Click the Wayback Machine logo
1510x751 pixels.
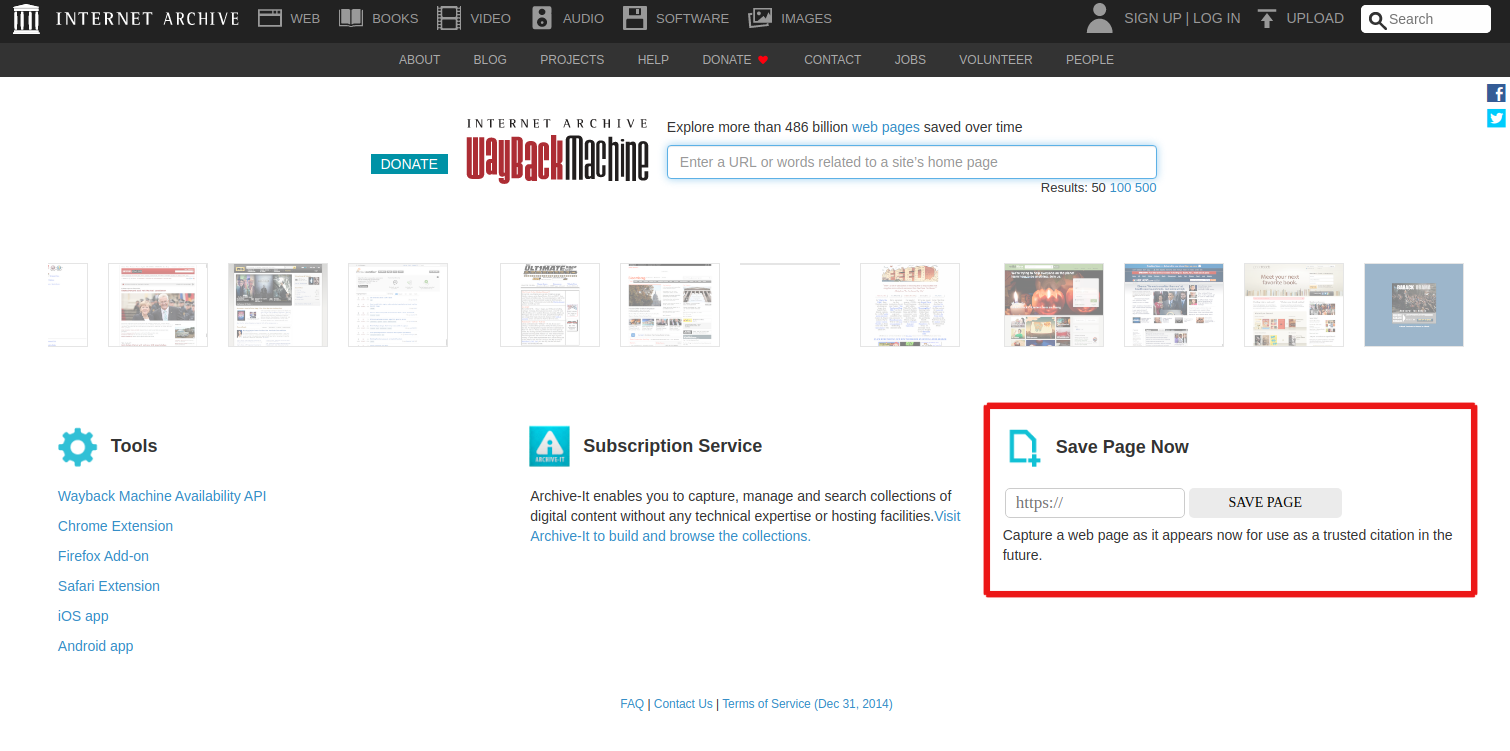point(557,151)
